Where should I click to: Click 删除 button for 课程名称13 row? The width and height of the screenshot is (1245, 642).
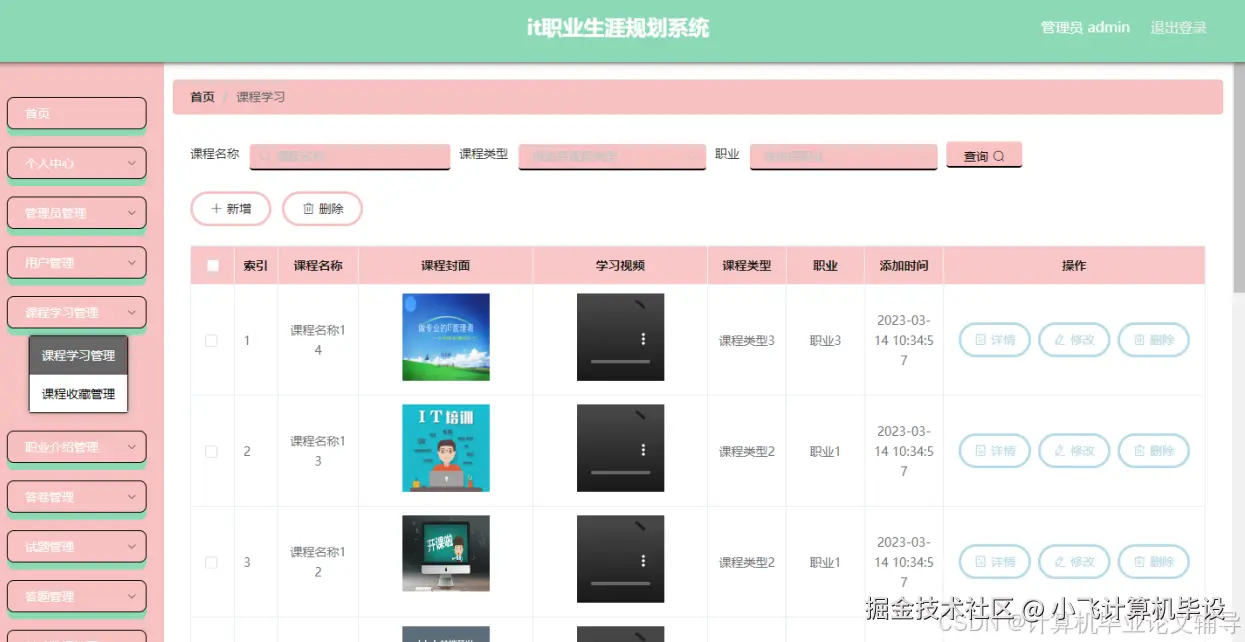coord(1153,451)
